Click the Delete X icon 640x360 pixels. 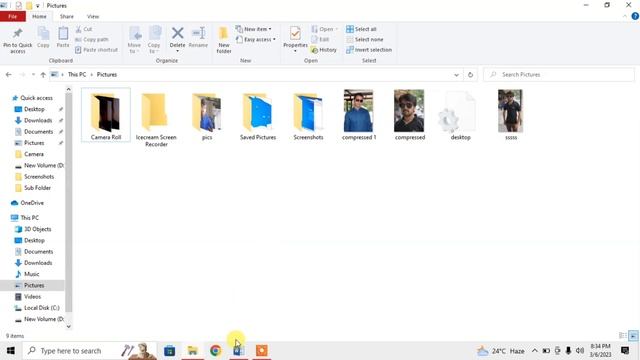pos(178,33)
